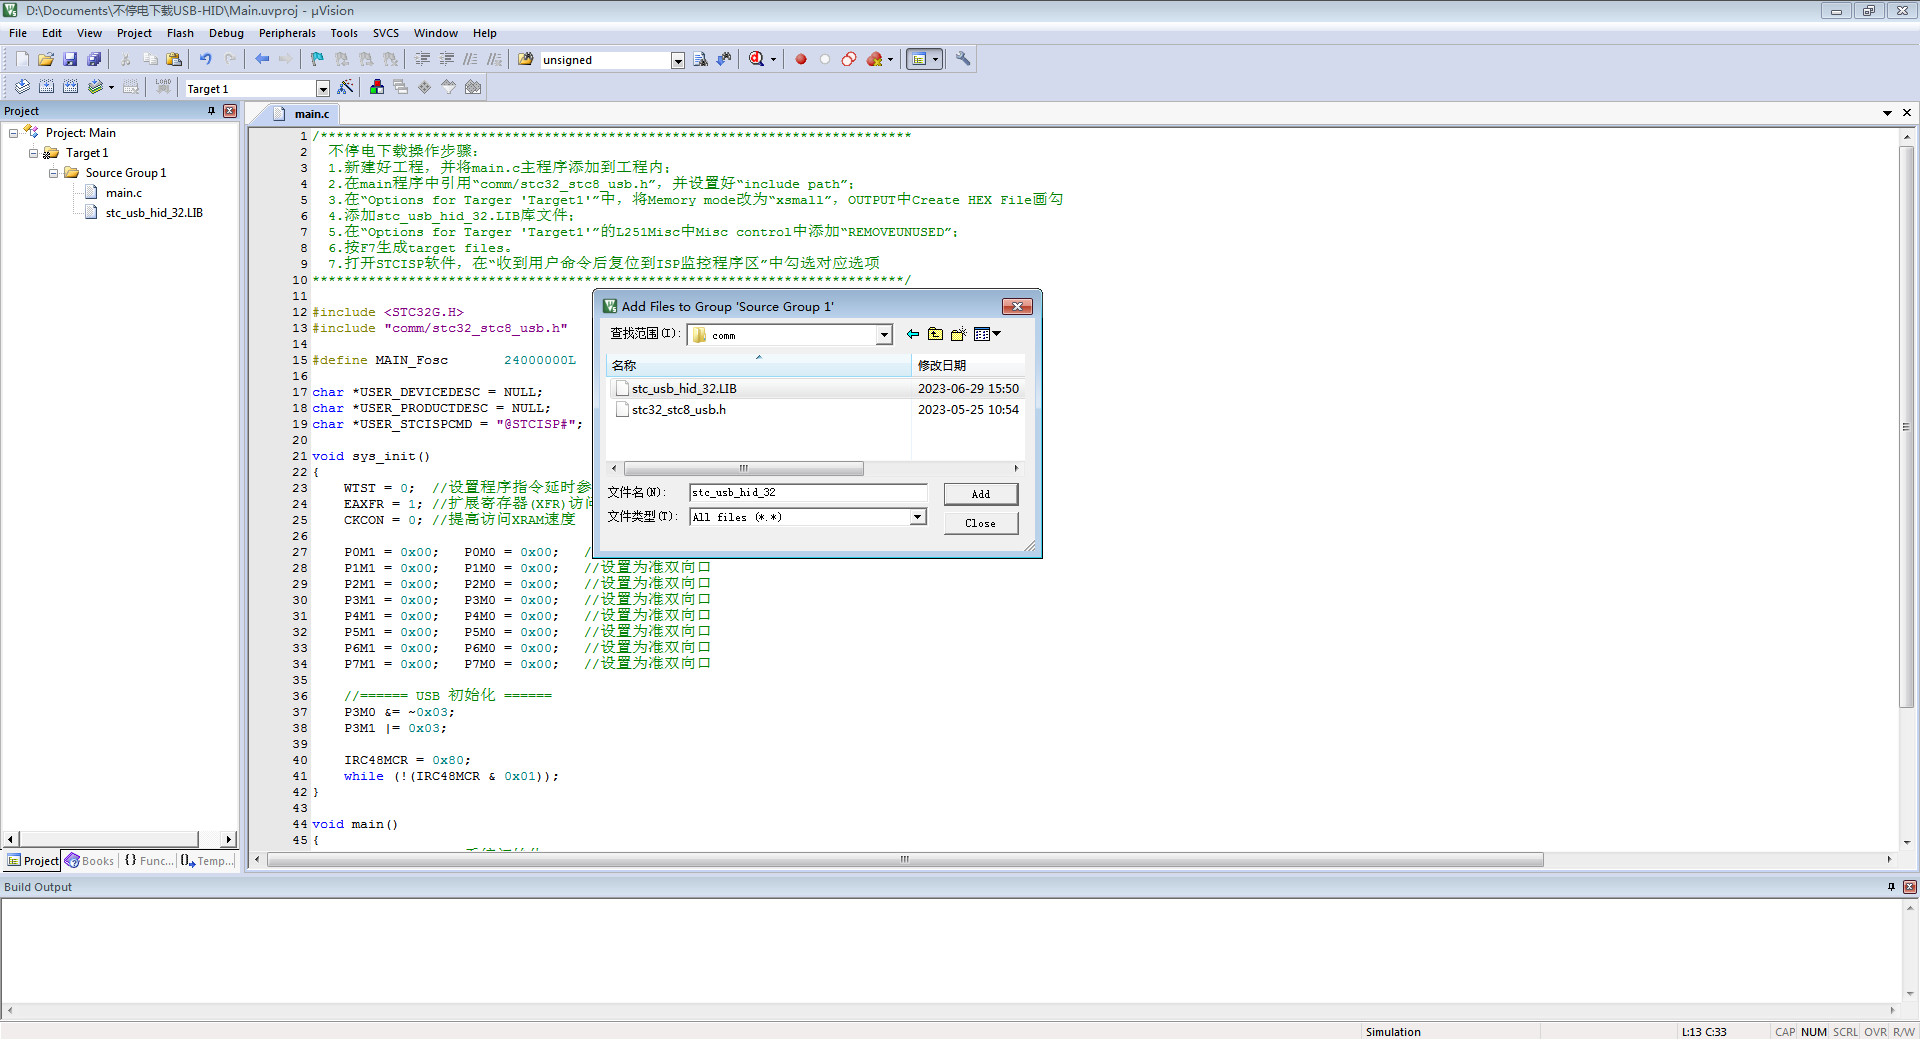The width and height of the screenshot is (1920, 1040).
Task: Click the Translate current file icon
Action: click(x=22, y=87)
